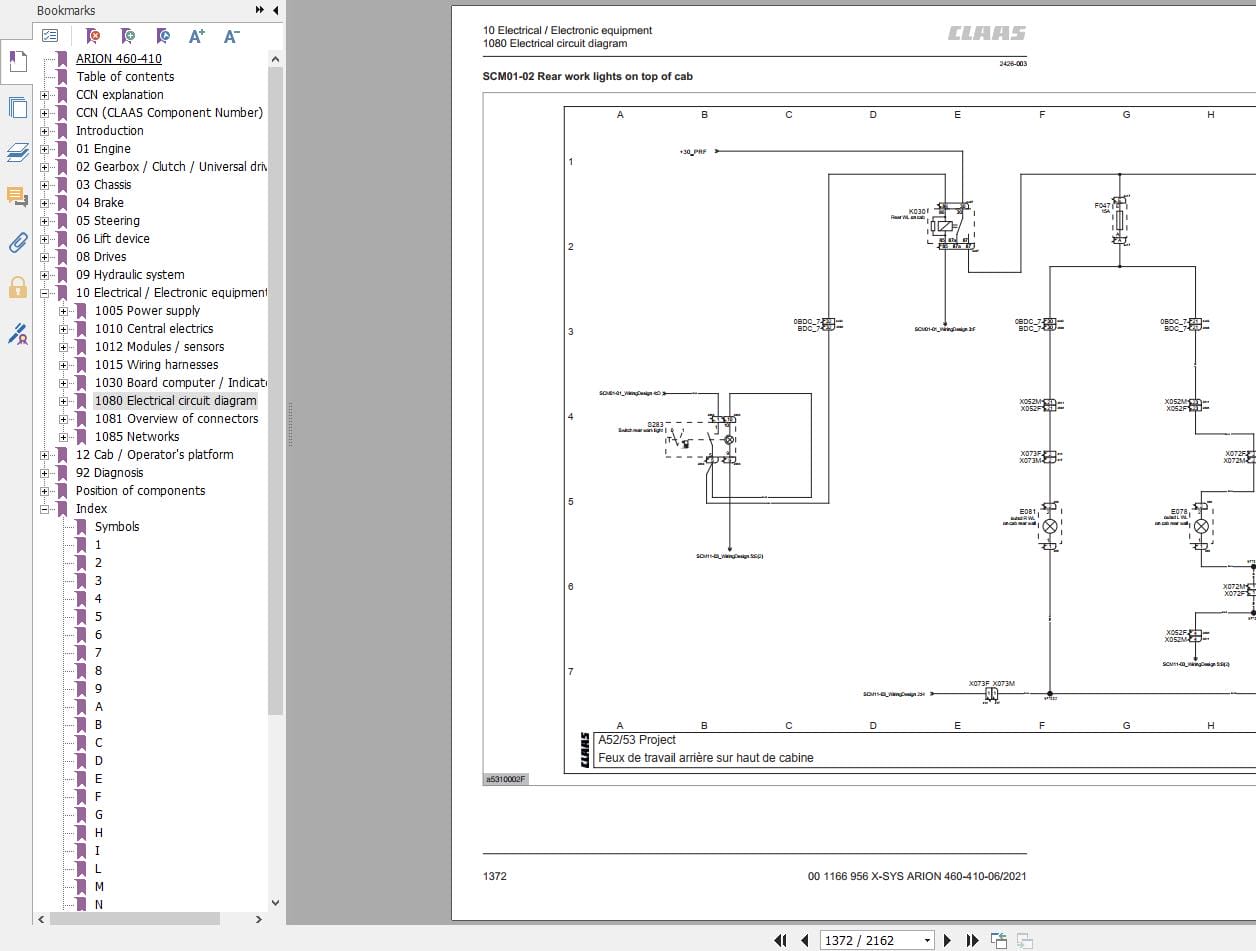The height and width of the screenshot is (951, 1256).
Task: Decrease bookmark font size
Action: tap(231, 36)
